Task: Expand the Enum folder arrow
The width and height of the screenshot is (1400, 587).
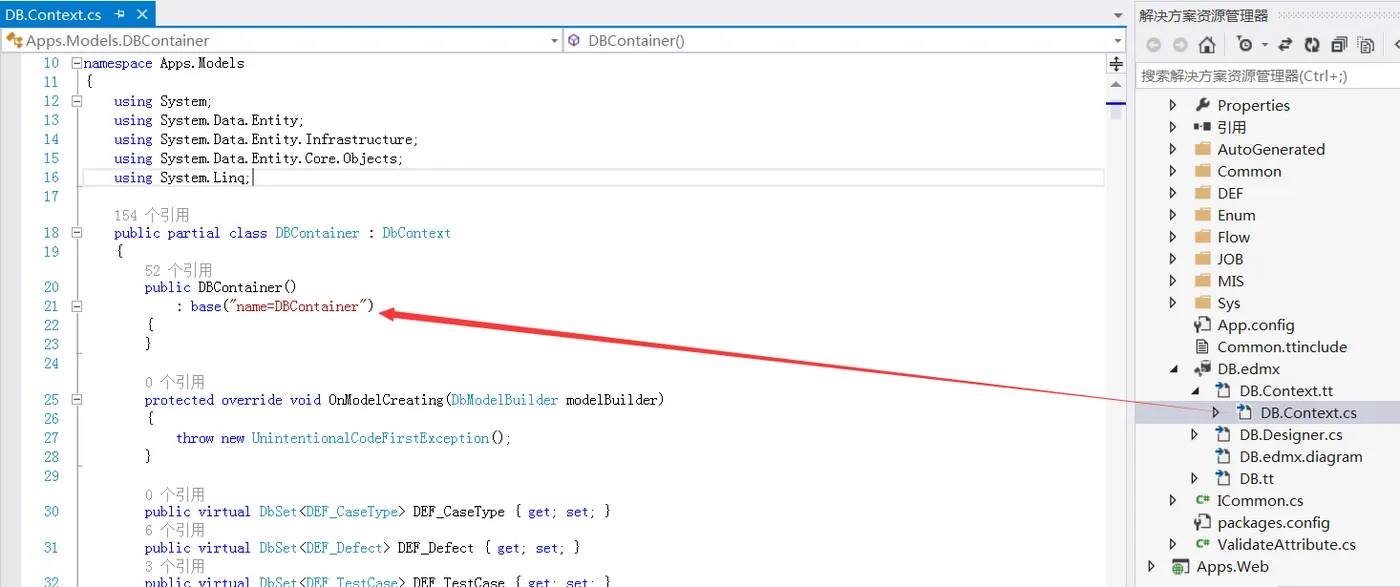Action: (1173, 215)
